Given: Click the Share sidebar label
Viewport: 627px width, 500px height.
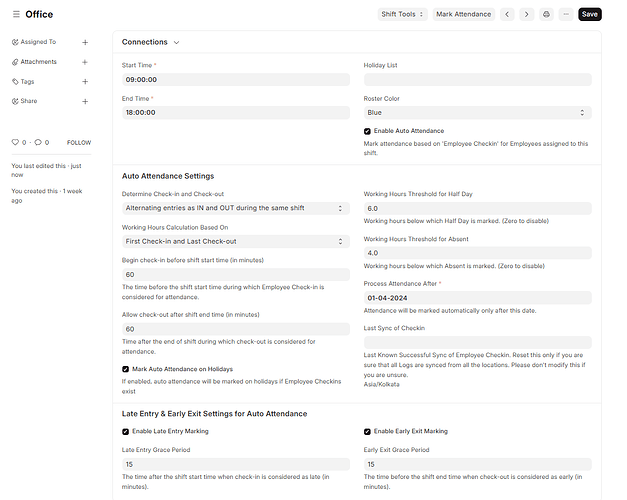Looking at the screenshot, I should (x=29, y=101).
